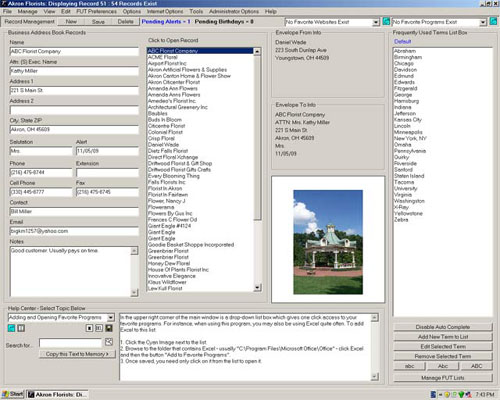Click the Help Center Search for field
This screenshot has width=500, height=400.
pyautogui.click(x=70, y=343)
